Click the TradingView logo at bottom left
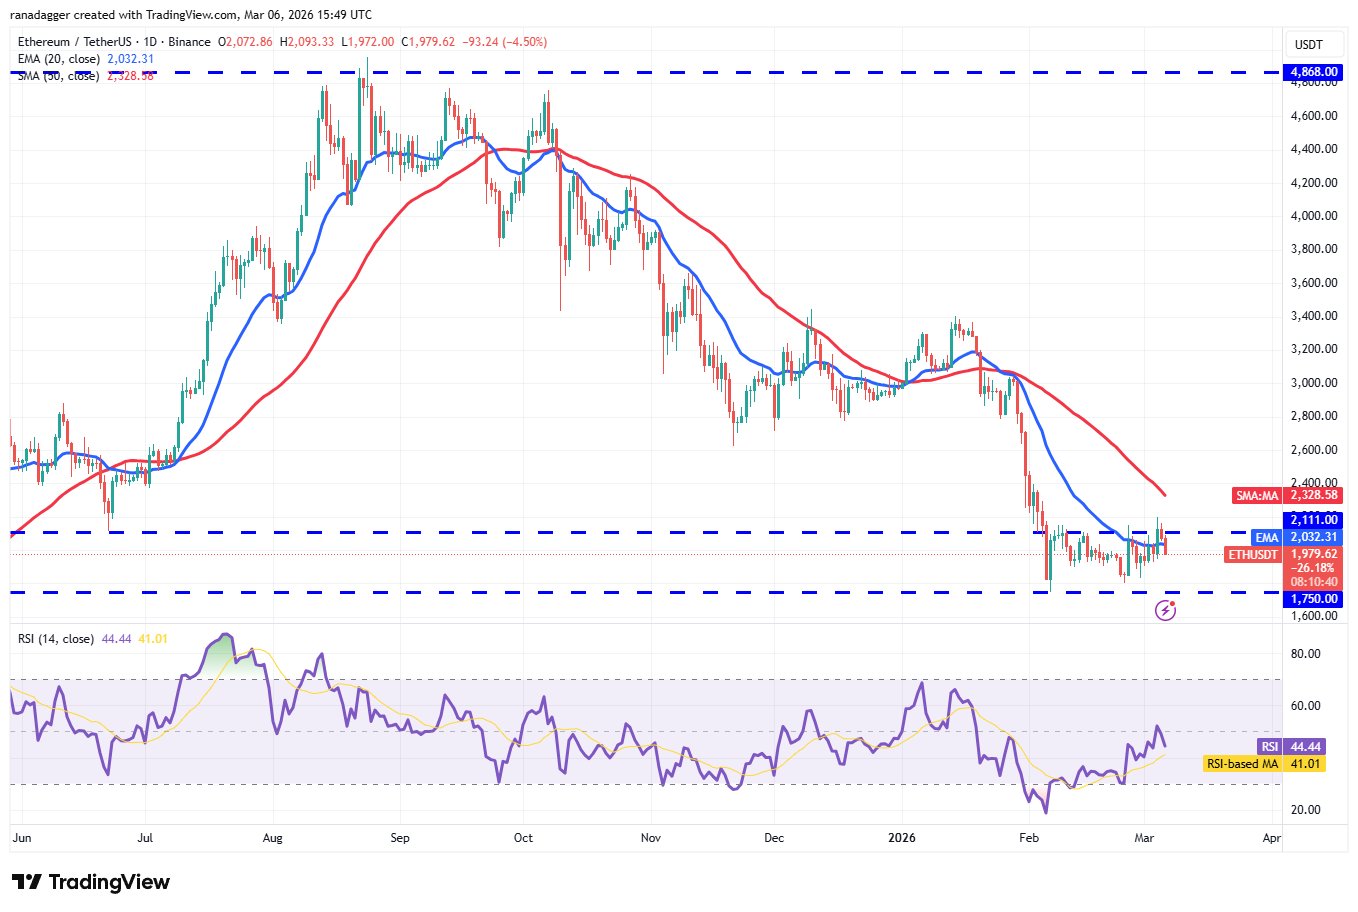The width and height of the screenshot is (1358, 912). 91,882
